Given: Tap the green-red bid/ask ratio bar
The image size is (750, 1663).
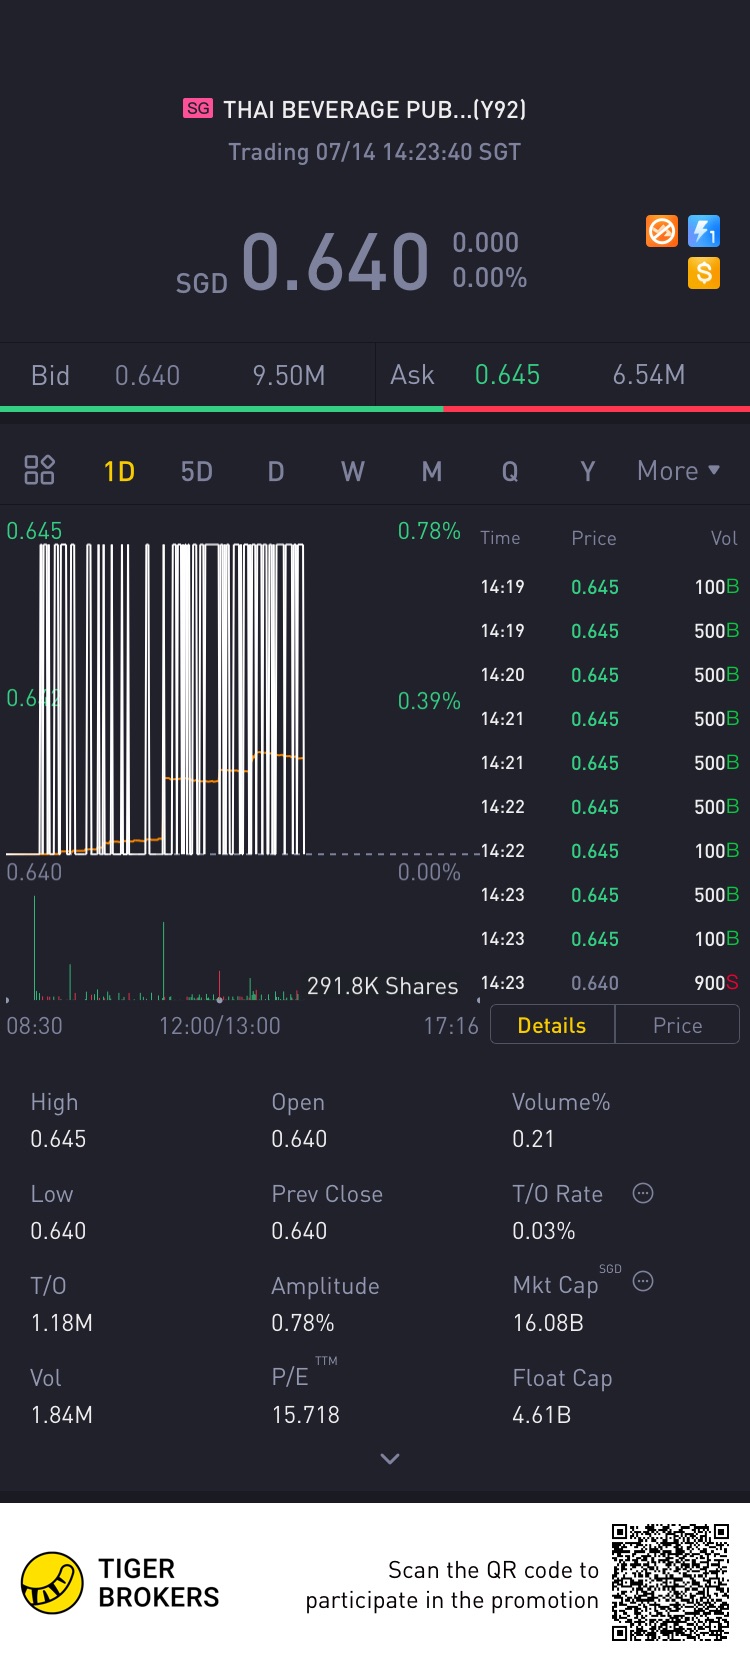Looking at the screenshot, I should [375, 408].
